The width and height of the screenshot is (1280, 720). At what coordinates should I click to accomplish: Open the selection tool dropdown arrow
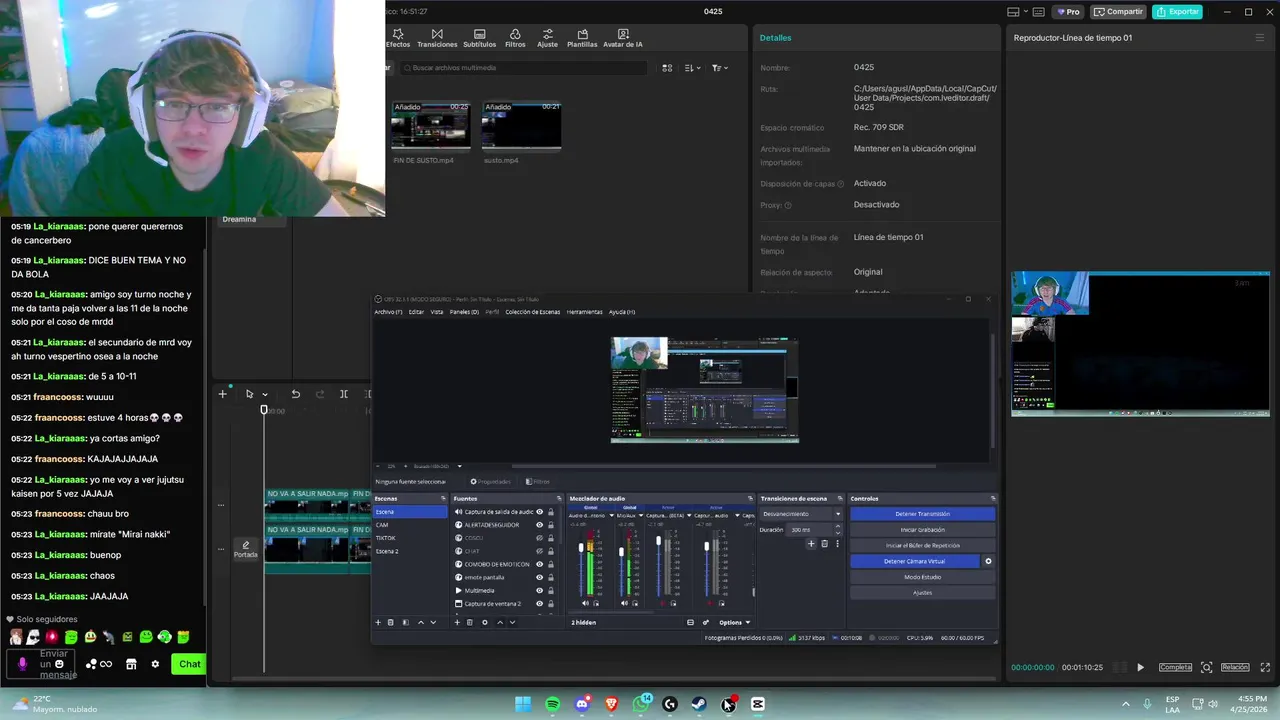point(264,395)
